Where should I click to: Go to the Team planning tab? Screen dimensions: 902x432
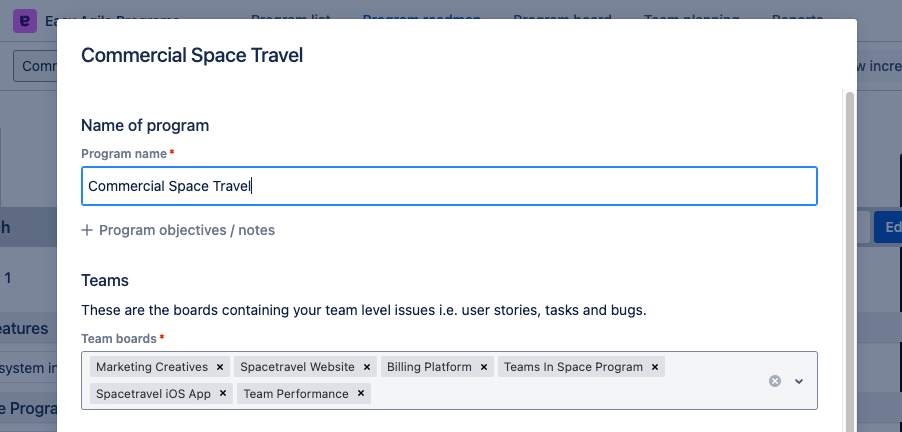[x=691, y=17]
